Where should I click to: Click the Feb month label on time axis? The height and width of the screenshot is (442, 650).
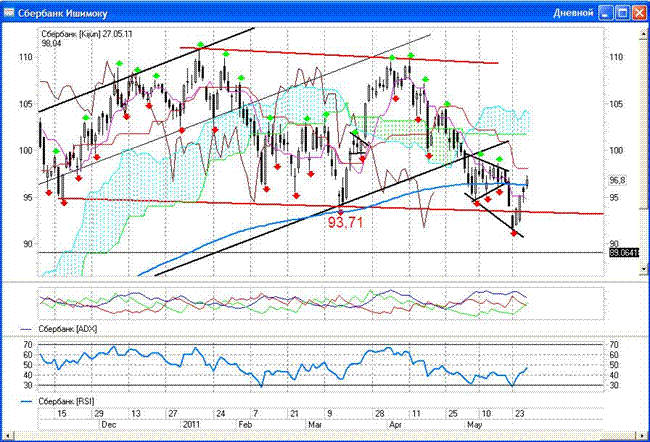pyautogui.click(x=245, y=425)
